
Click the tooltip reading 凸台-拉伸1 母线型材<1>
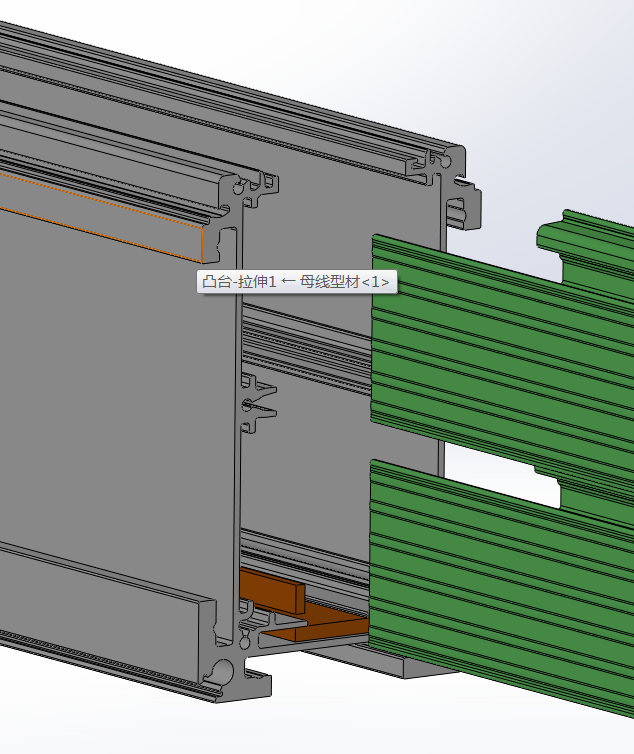point(296,282)
